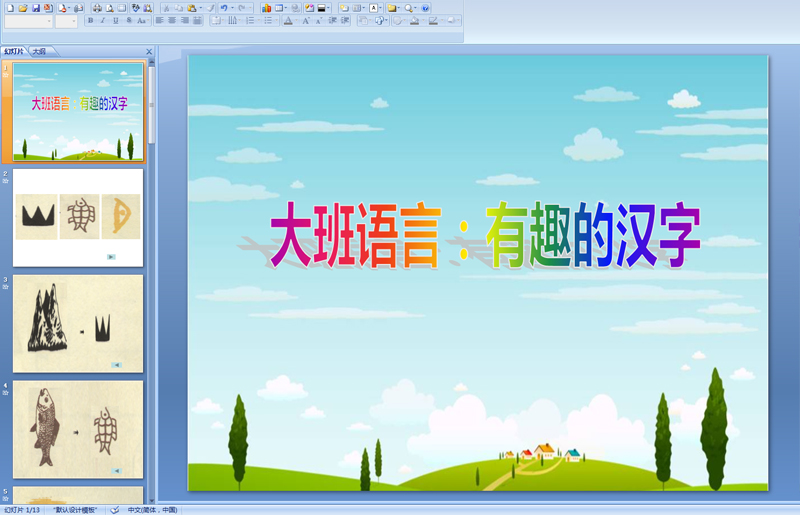This screenshot has width=800, height=515.
Task: Toggle italic formatting
Action: click(x=103, y=20)
